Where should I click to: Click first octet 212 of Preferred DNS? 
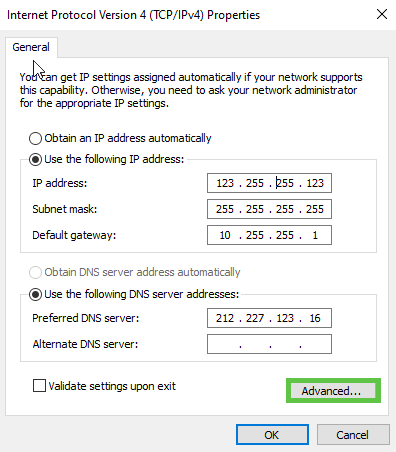tap(225, 318)
